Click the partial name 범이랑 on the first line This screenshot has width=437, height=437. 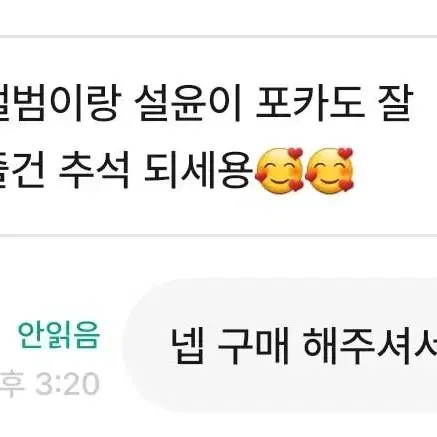[x=58, y=103]
